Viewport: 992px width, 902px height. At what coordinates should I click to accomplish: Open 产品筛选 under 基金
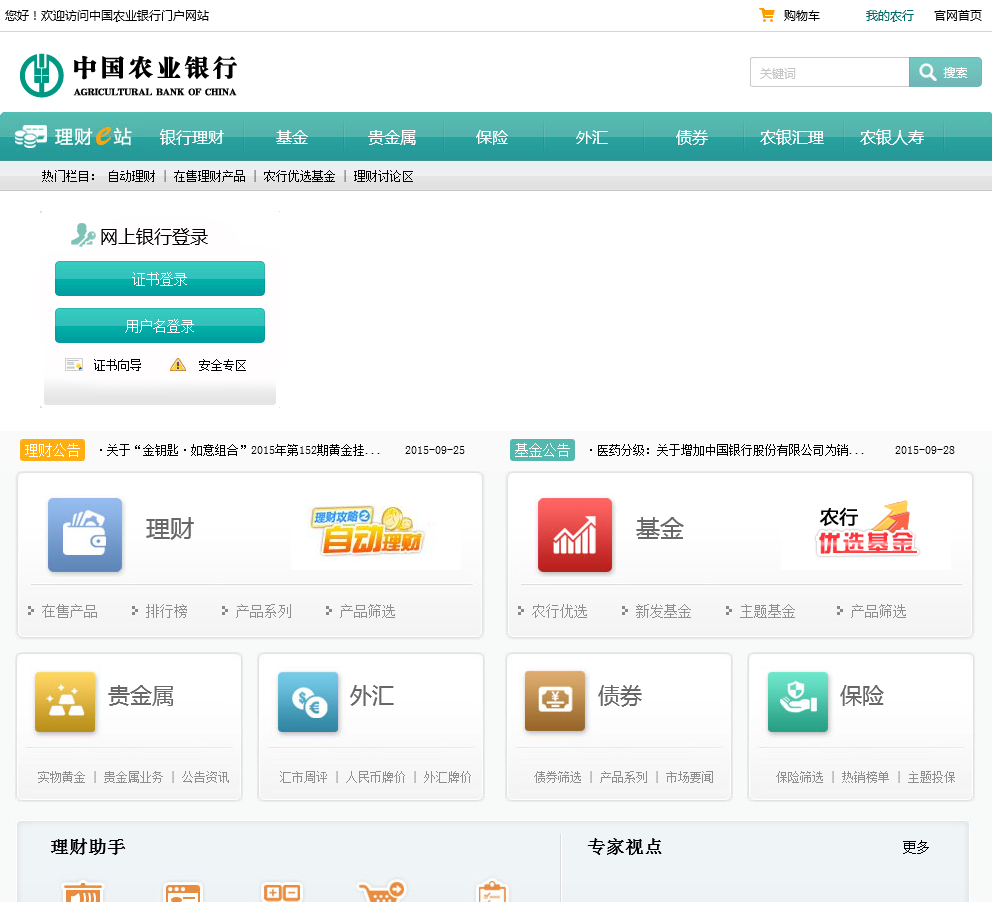click(877, 611)
